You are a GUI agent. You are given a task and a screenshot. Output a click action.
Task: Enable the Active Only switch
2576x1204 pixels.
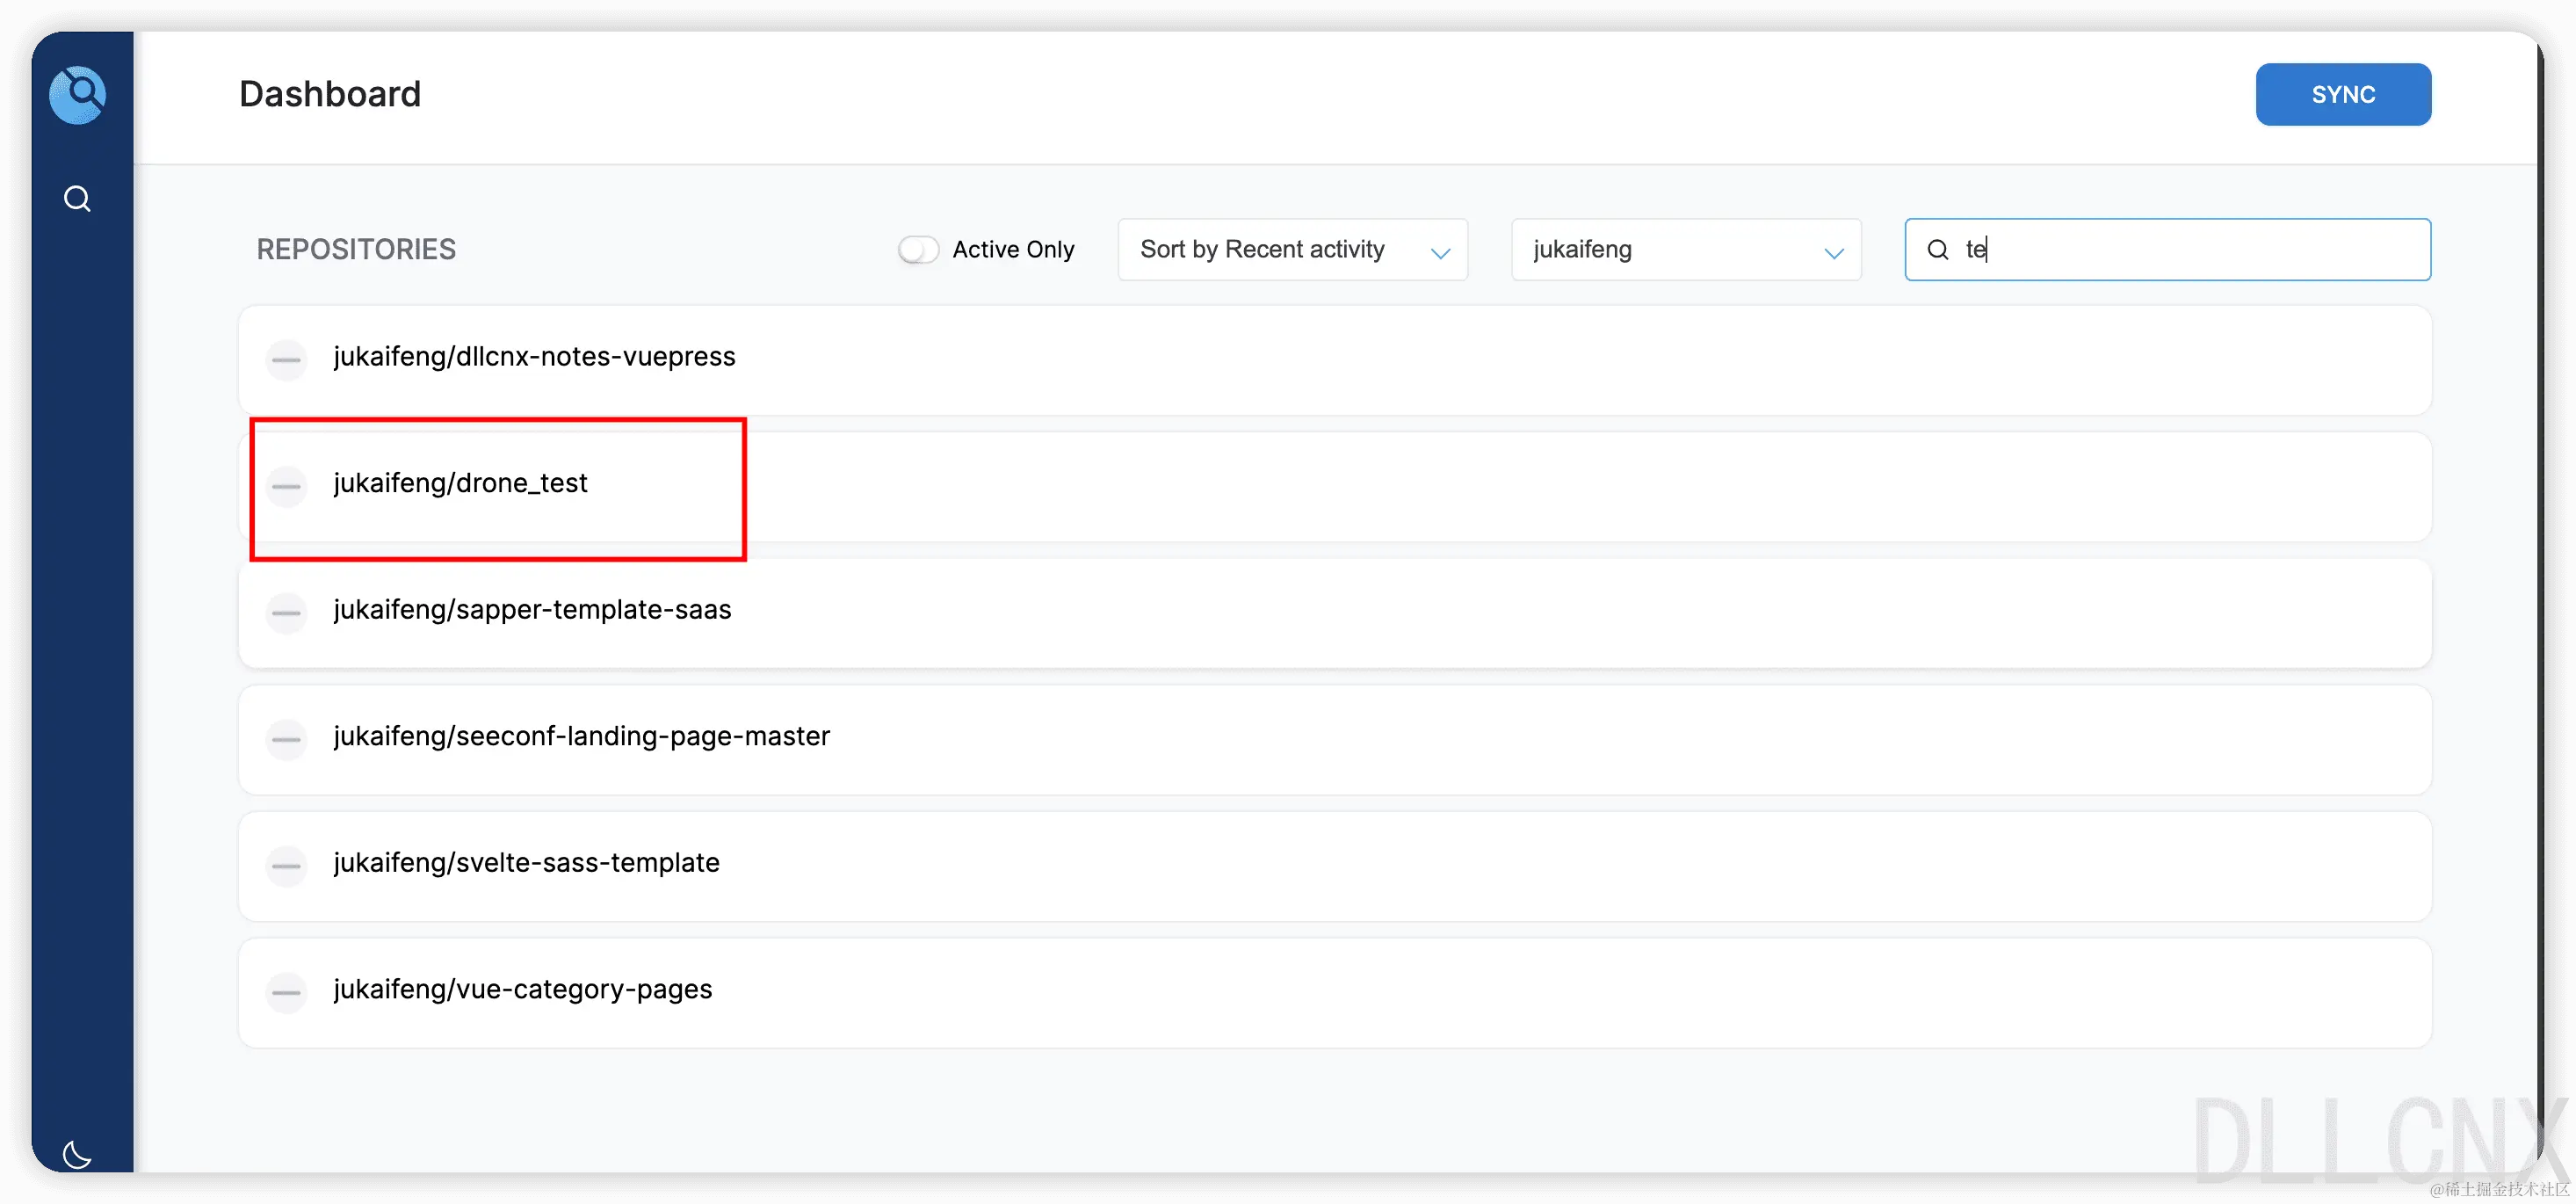coord(917,249)
